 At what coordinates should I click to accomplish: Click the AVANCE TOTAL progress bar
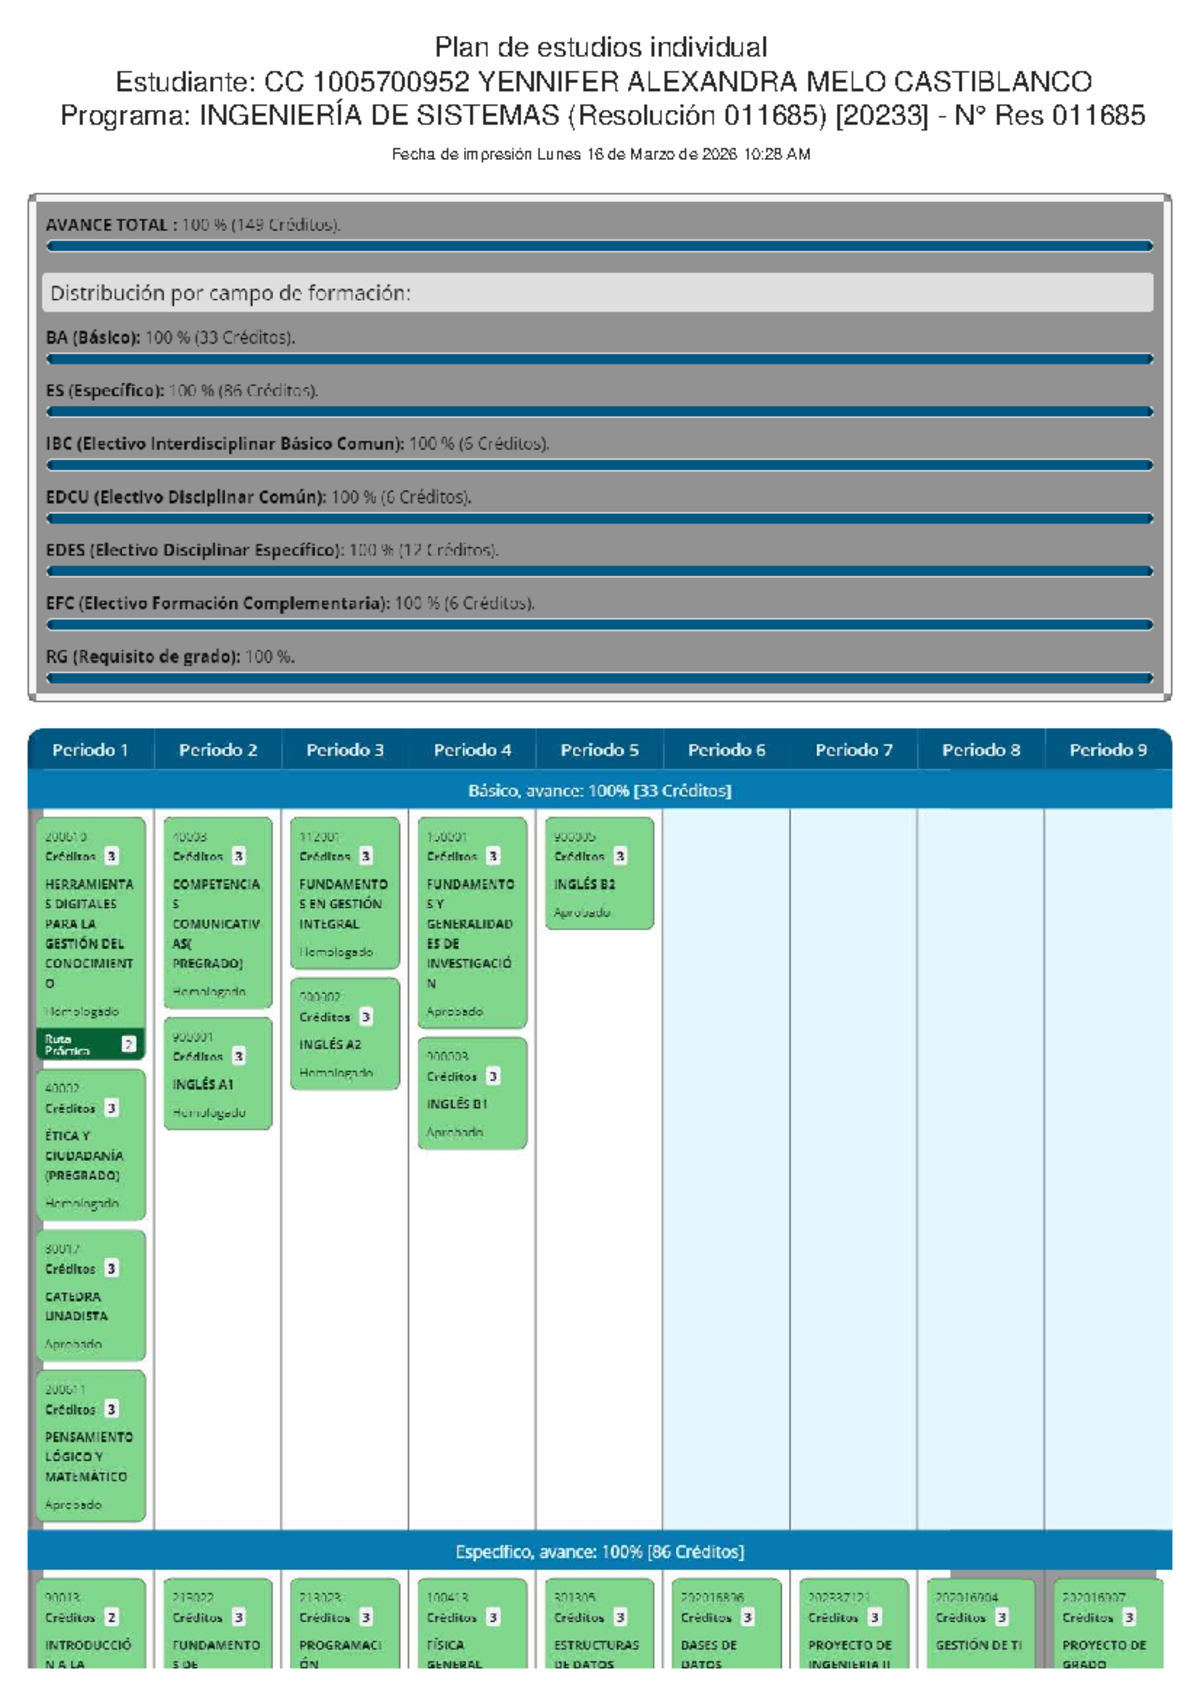pos(599,246)
